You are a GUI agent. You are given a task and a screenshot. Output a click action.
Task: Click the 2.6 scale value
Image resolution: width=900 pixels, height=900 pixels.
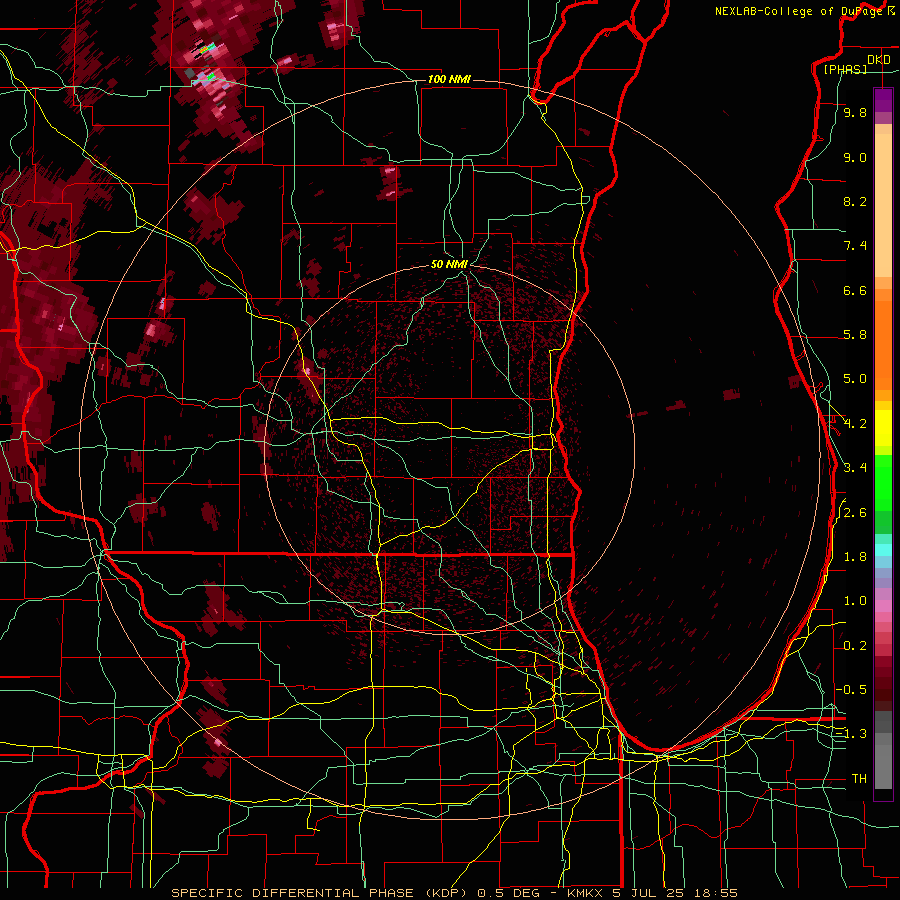(x=855, y=513)
